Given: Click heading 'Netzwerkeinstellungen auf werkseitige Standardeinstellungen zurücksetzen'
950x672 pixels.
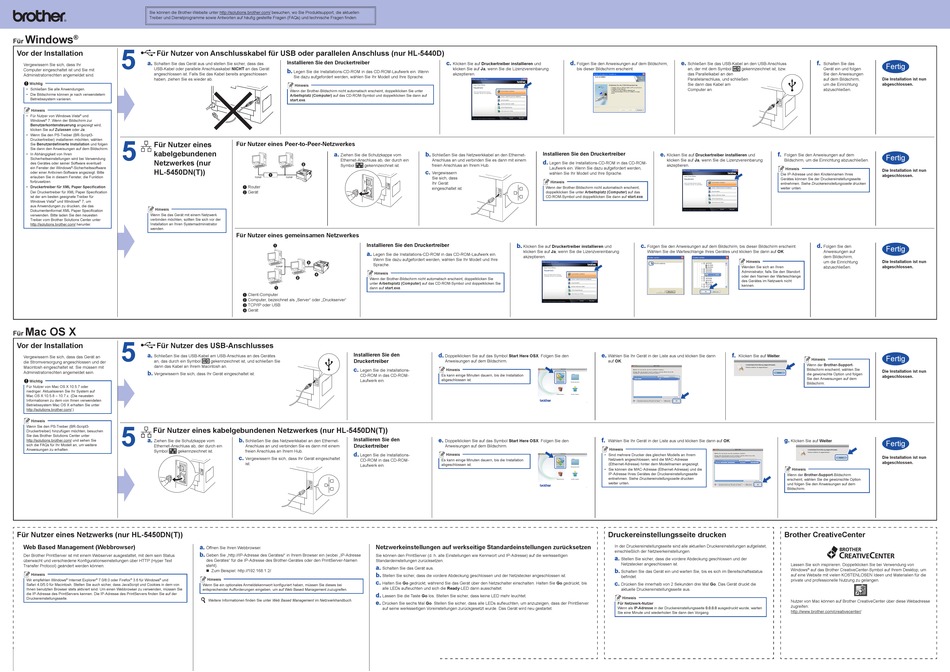Looking at the screenshot, I should [483, 547].
